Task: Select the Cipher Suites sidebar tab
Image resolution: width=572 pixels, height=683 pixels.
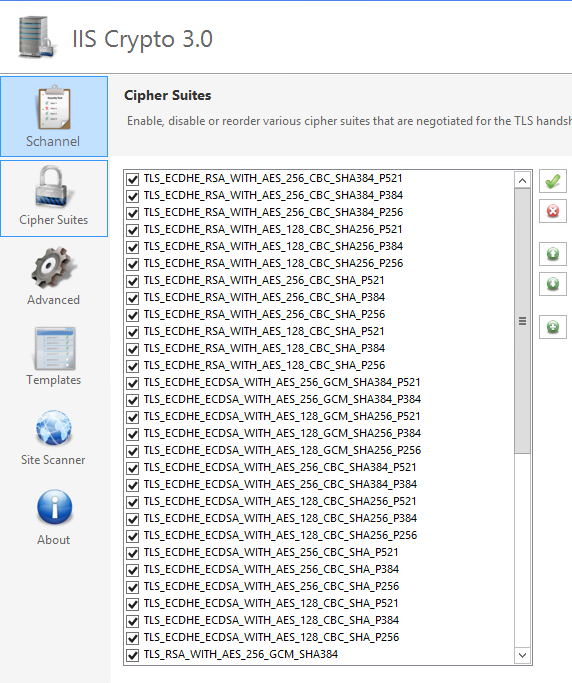Action: tap(54, 198)
